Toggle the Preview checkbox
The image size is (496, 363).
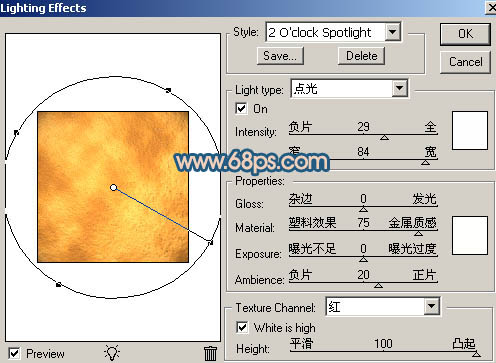point(14,353)
